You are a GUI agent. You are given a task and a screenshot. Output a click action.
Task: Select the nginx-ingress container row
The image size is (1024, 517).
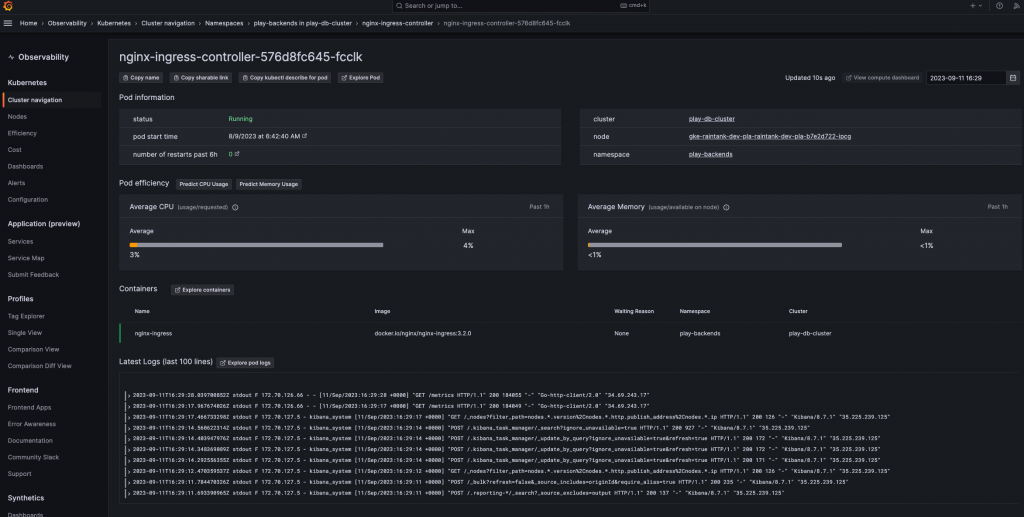click(570, 333)
